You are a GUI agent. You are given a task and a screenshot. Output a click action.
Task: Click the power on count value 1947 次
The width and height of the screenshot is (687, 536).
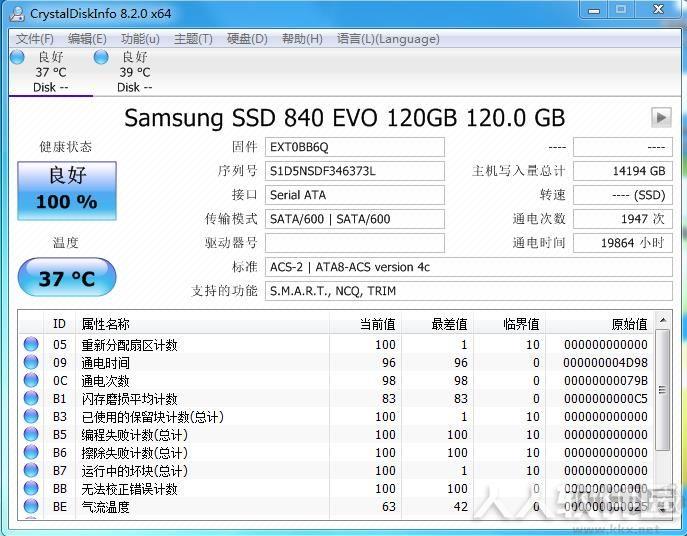(x=623, y=219)
